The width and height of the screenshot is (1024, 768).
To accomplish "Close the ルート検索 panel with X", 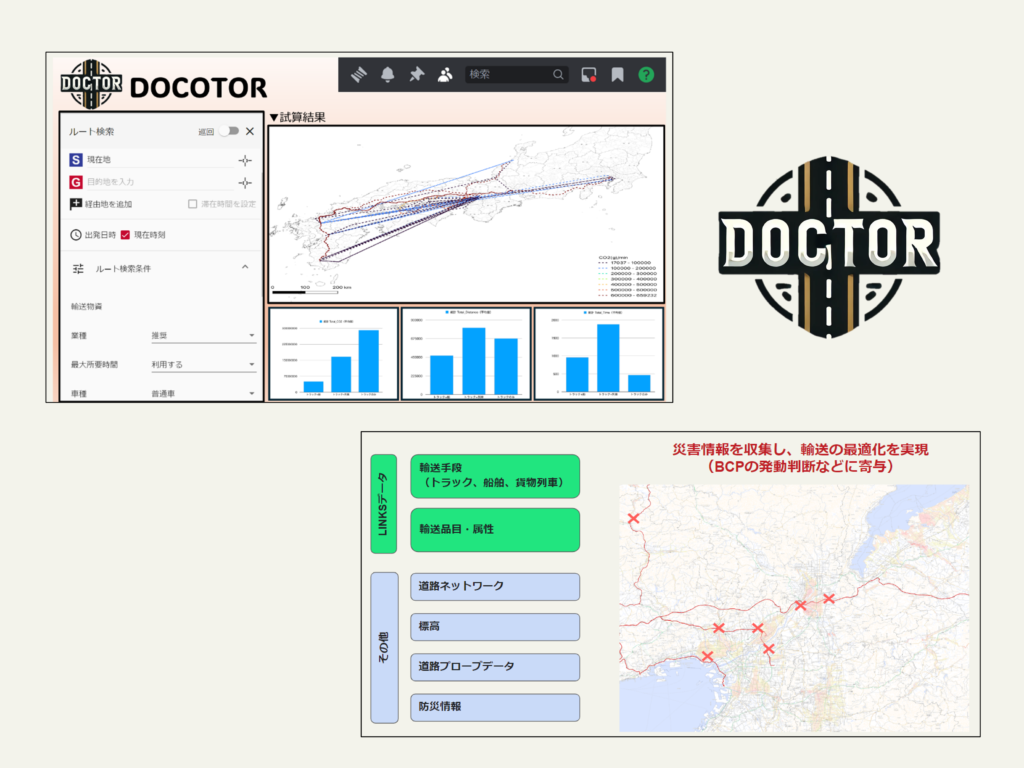I will click(x=249, y=131).
